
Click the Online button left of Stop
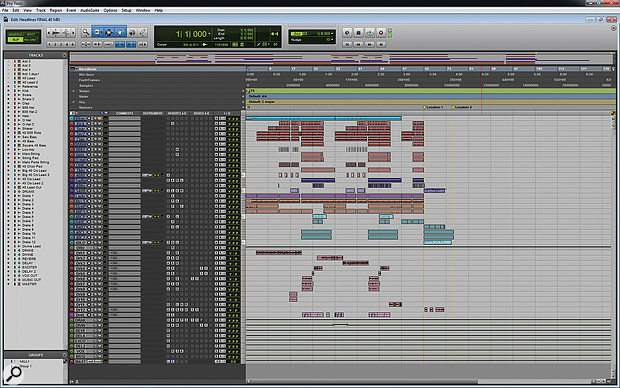[347, 33]
